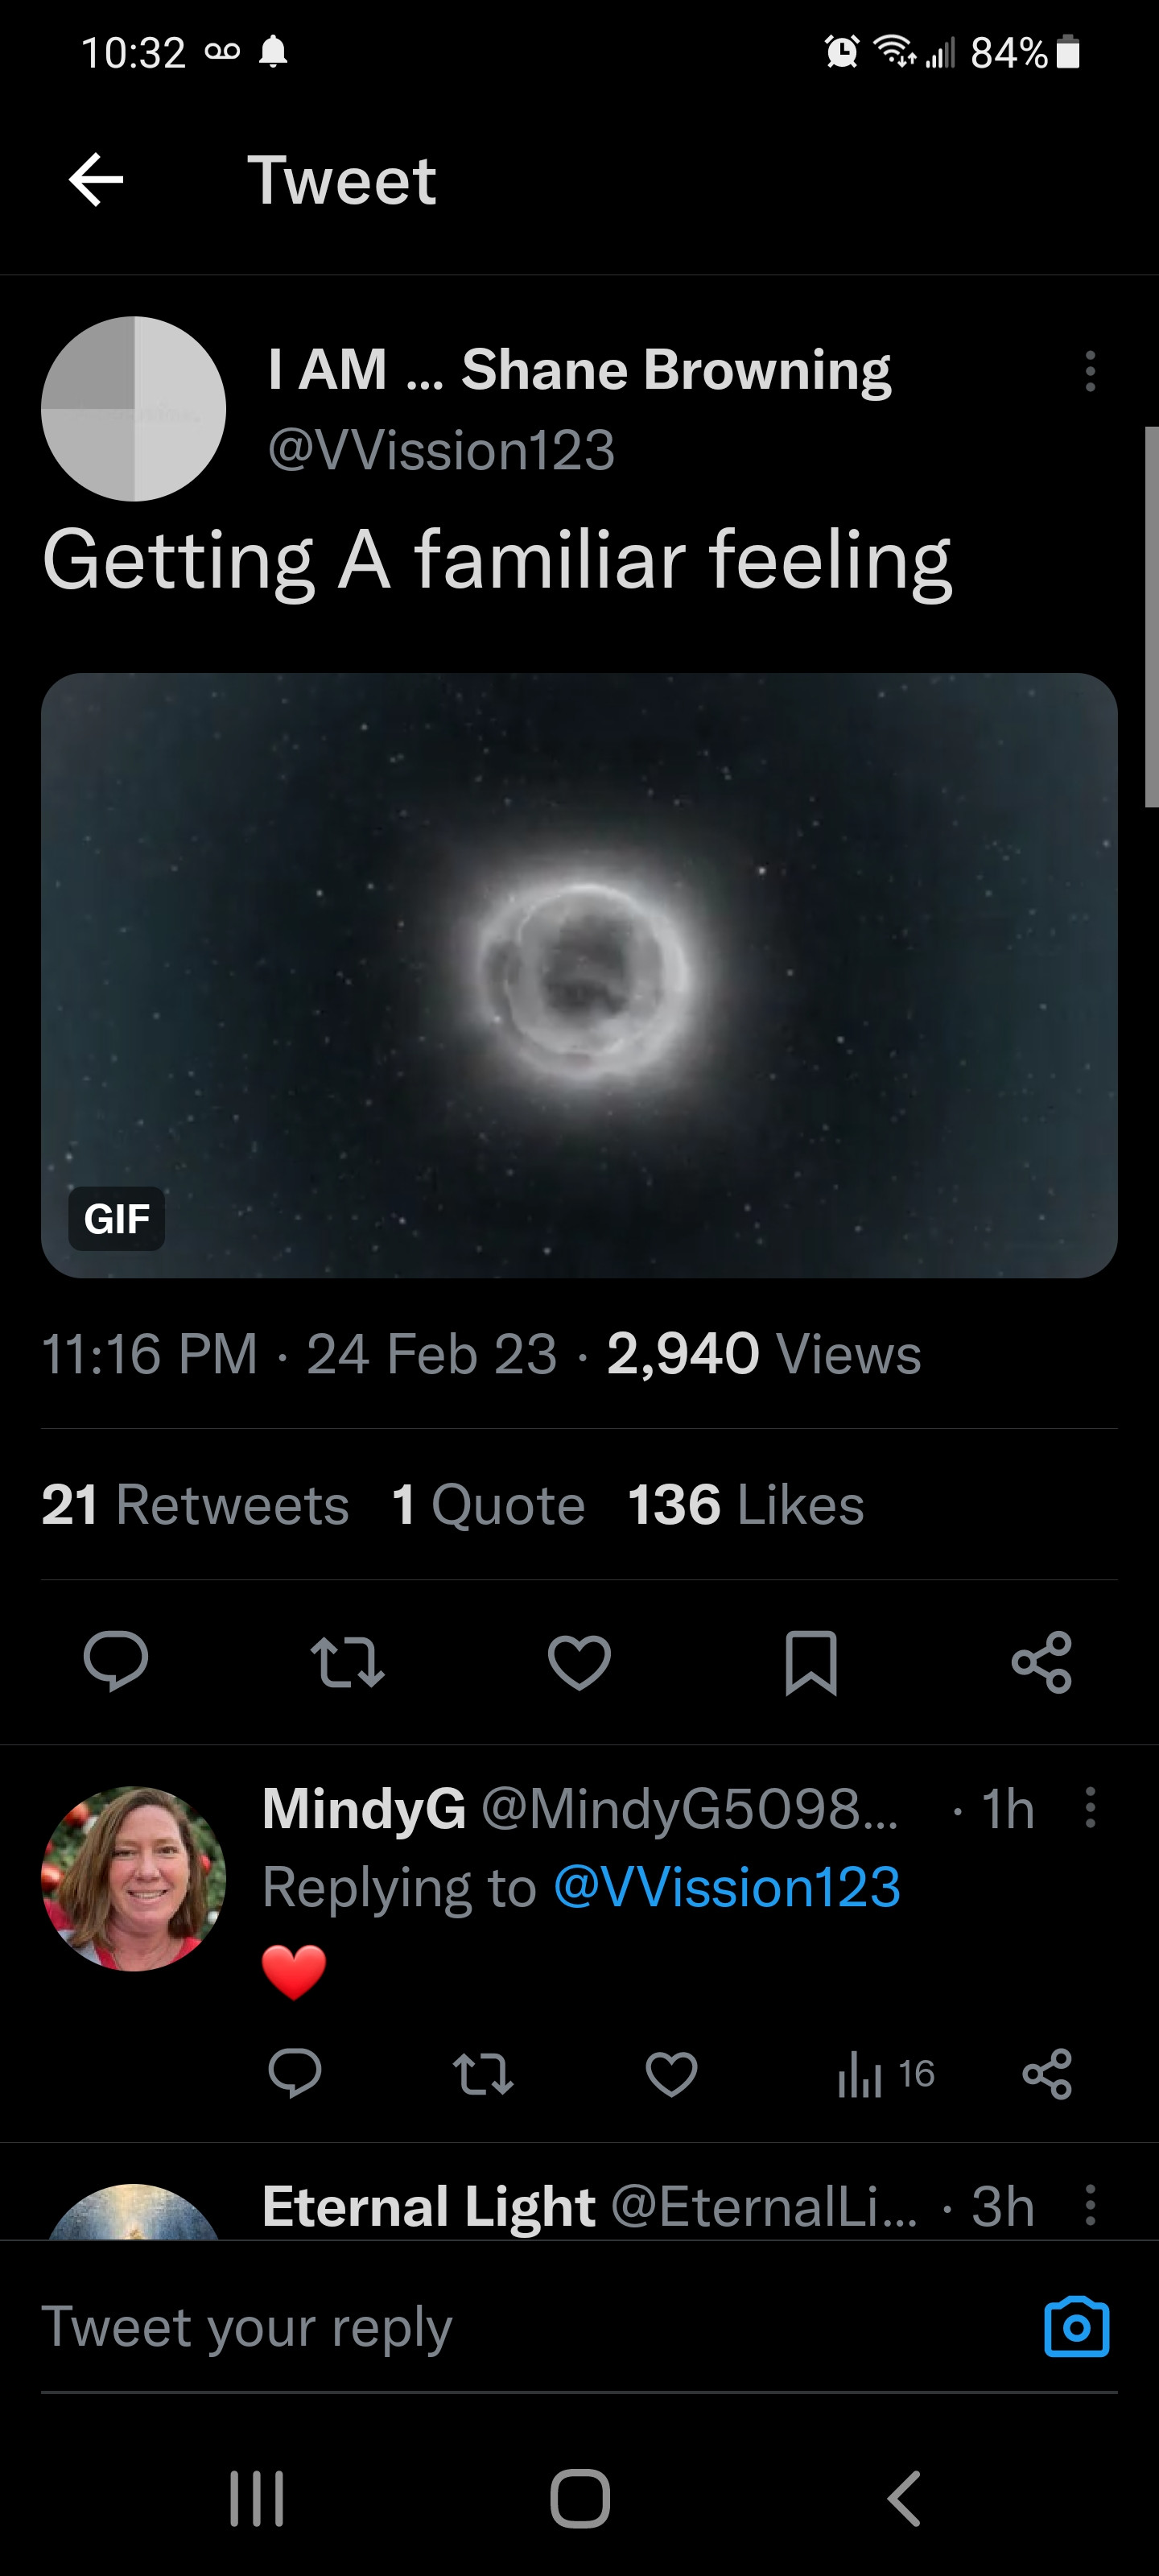This screenshot has width=1159, height=2576.
Task: Tap the Tweet your reply field
Action: pyautogui.click(x=500, y=2327)
